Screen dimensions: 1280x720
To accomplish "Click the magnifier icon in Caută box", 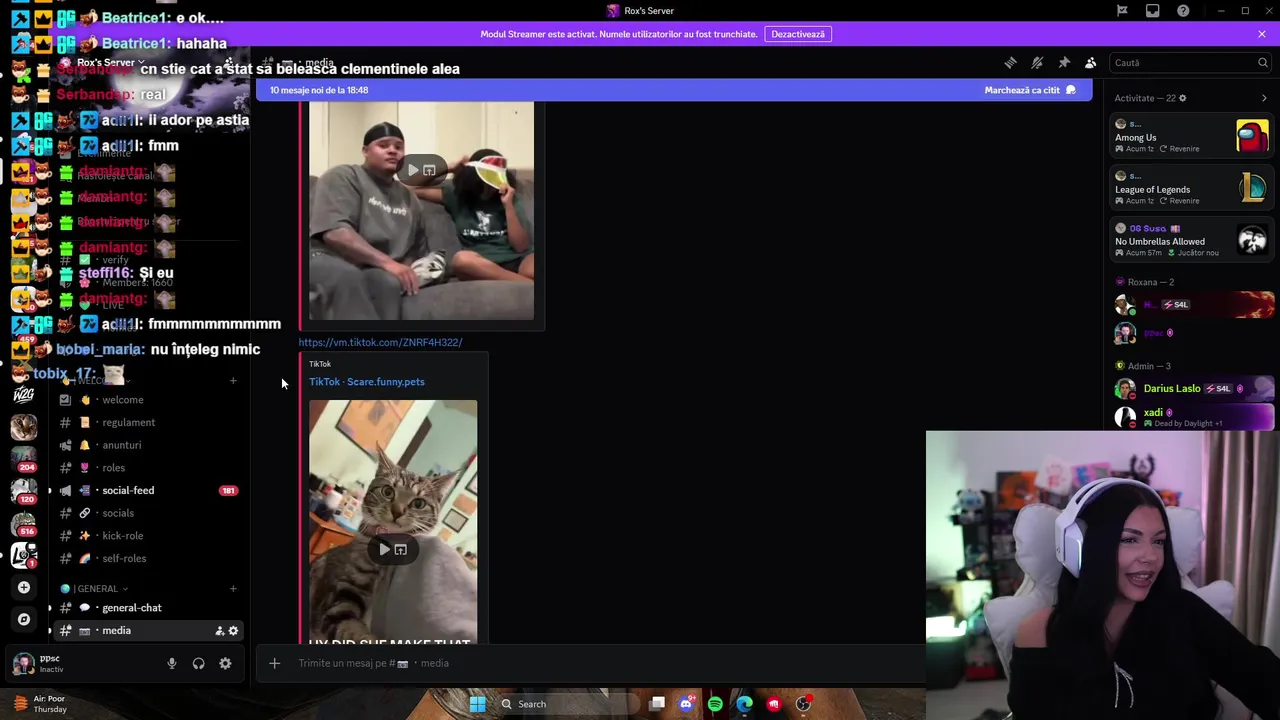I will pyautogui.click(x=1262, y=63).
